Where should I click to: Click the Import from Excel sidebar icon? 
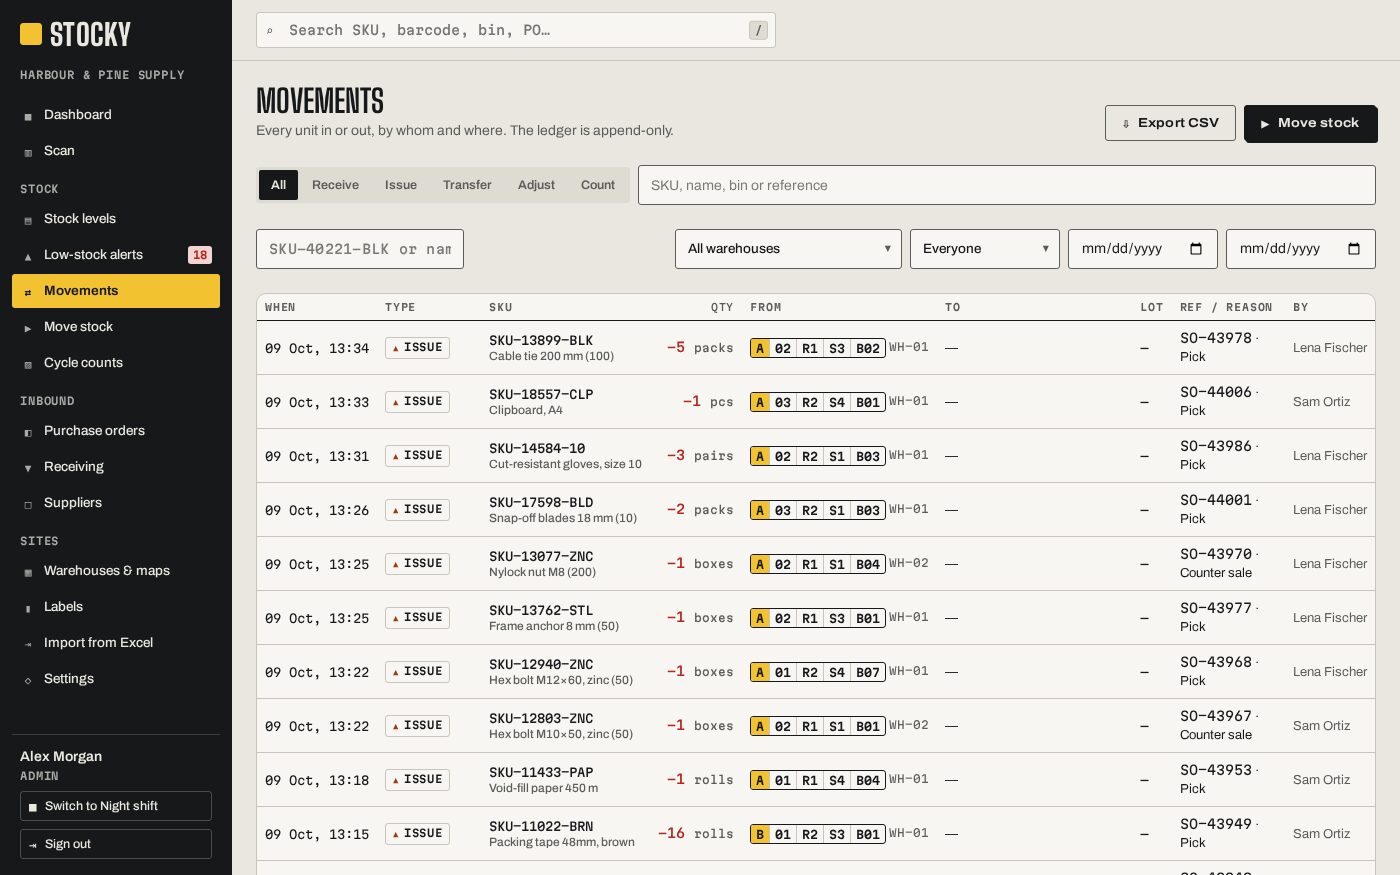(28, 644)
